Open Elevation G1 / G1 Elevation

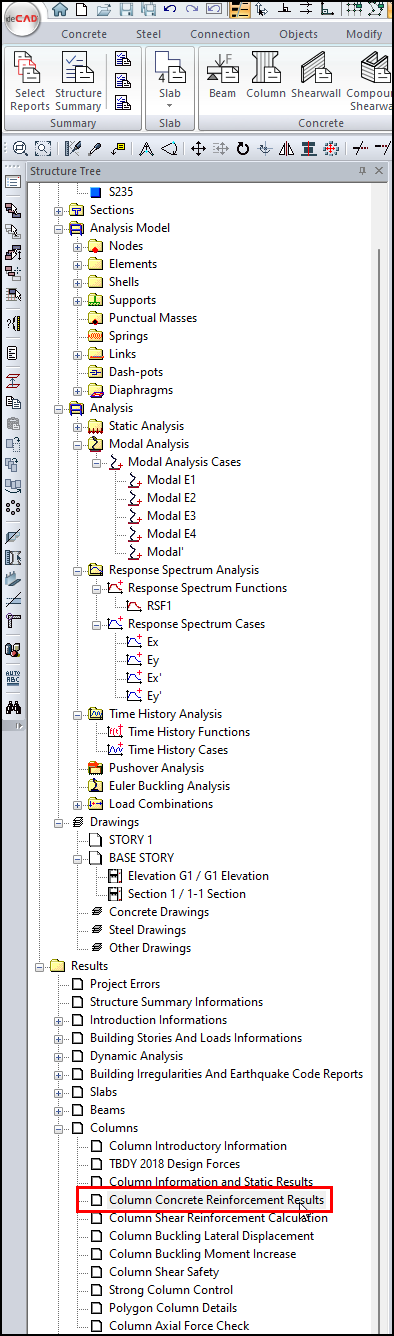[x=198, y=876]
